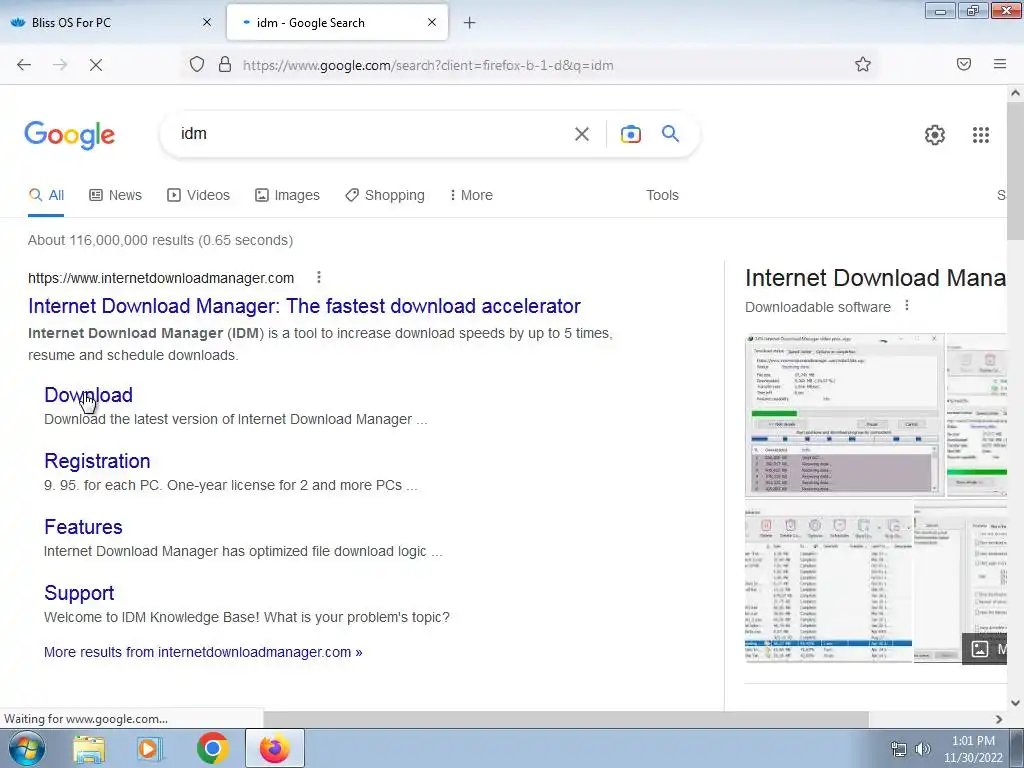
Task: Select the Firefox taskbar button
Action: click(274, 748)
